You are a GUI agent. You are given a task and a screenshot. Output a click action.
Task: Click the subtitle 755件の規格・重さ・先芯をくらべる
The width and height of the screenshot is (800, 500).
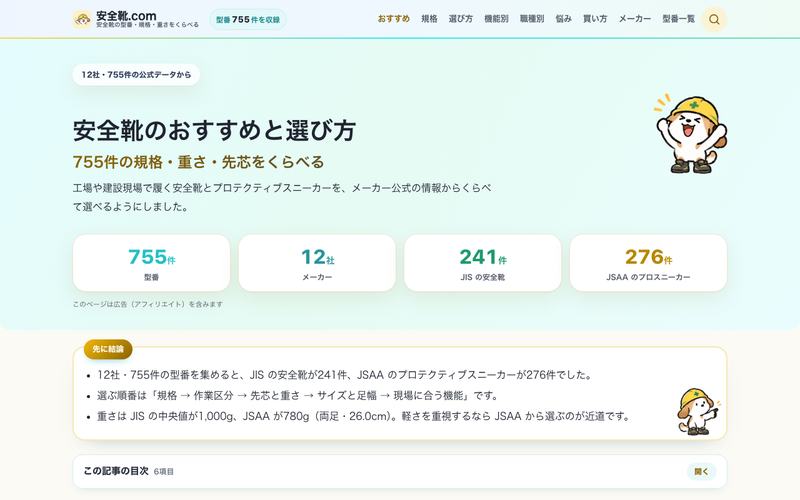[198, 162]
